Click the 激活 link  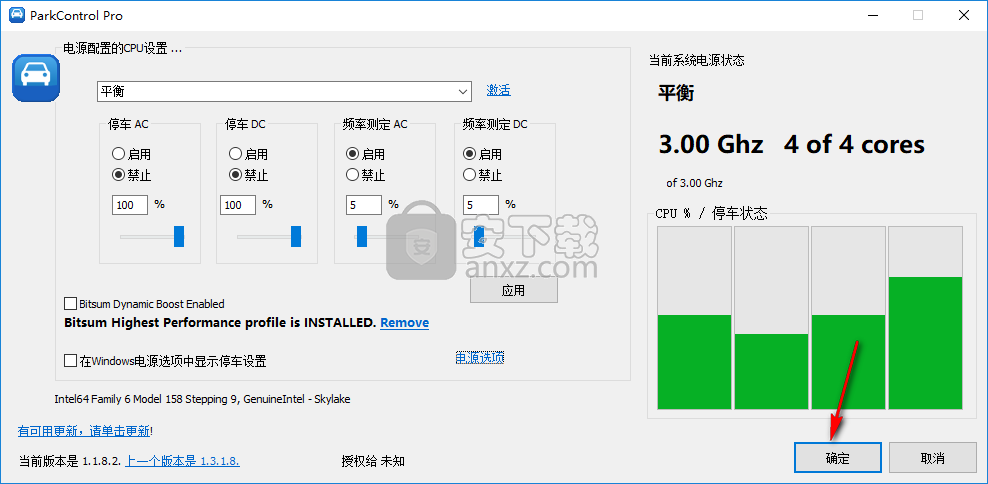pyautogui.click(x=498, y=90)
